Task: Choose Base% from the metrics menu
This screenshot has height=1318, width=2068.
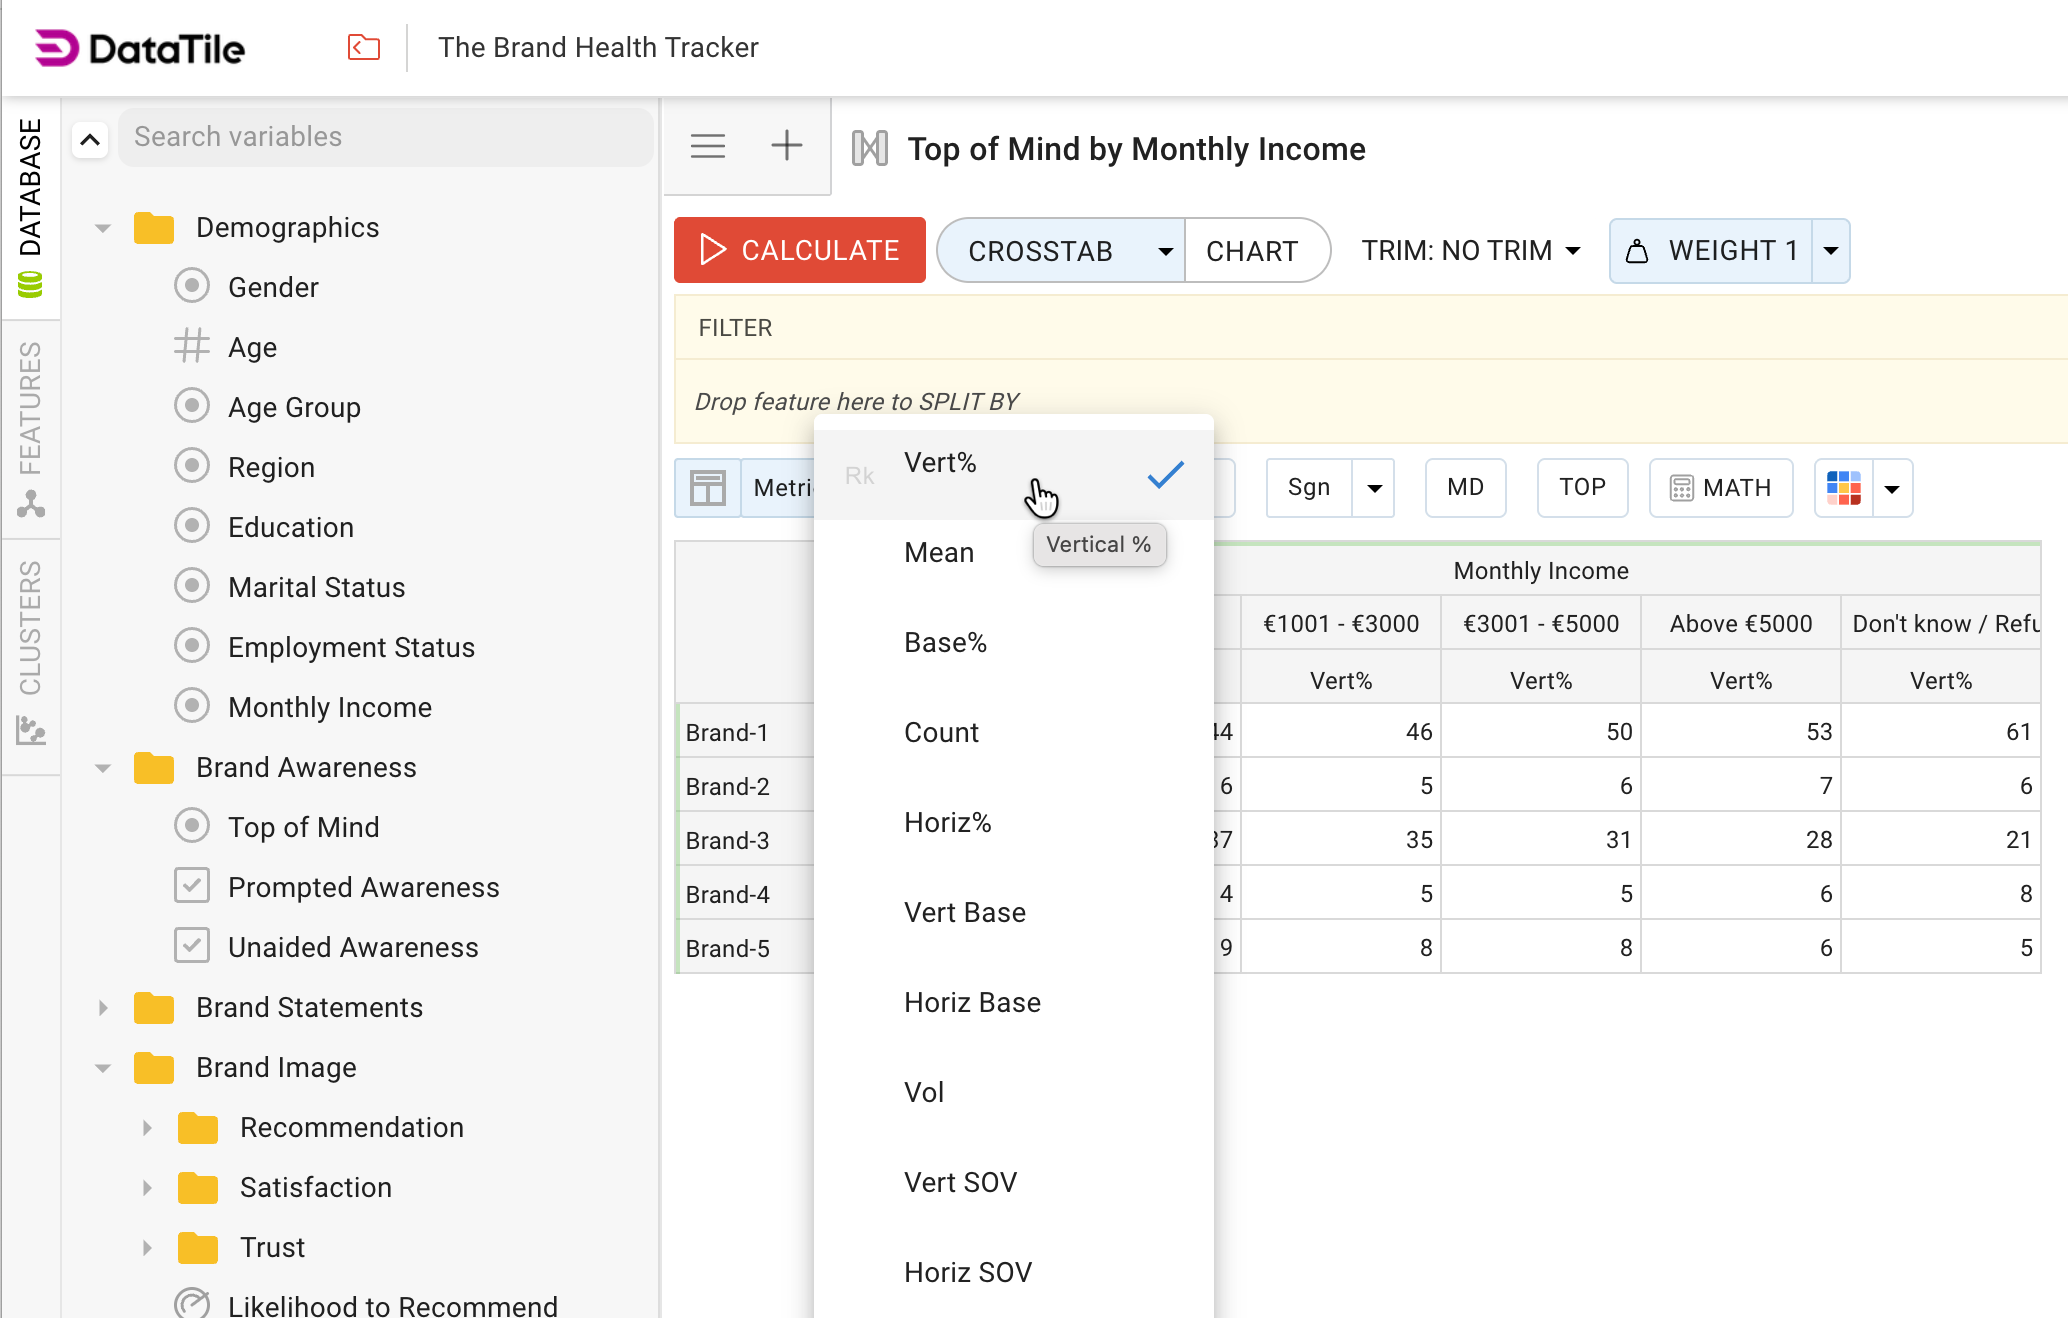Action: pos(1014,643)
